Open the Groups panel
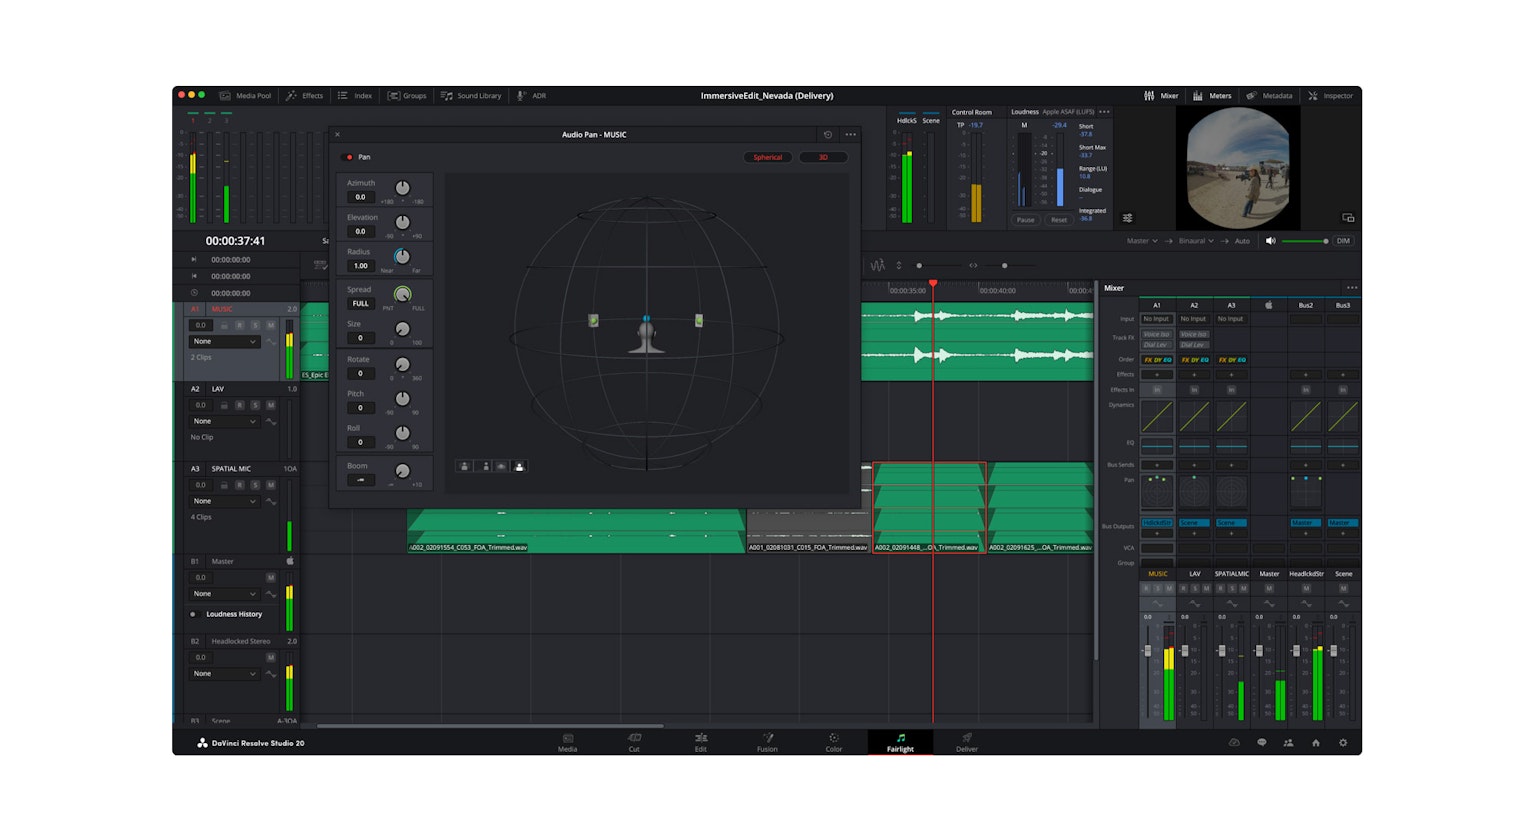This screenshot has height=840, width=1536. tap(408, 95)
